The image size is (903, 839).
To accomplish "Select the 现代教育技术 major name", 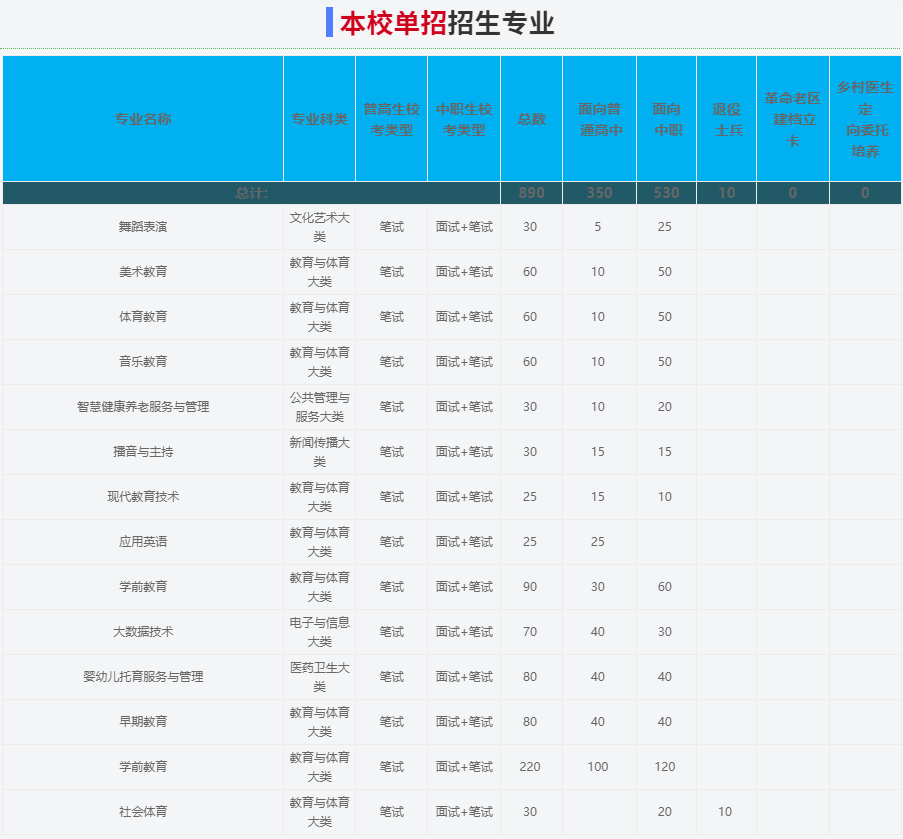I will [x=143, y=496].
